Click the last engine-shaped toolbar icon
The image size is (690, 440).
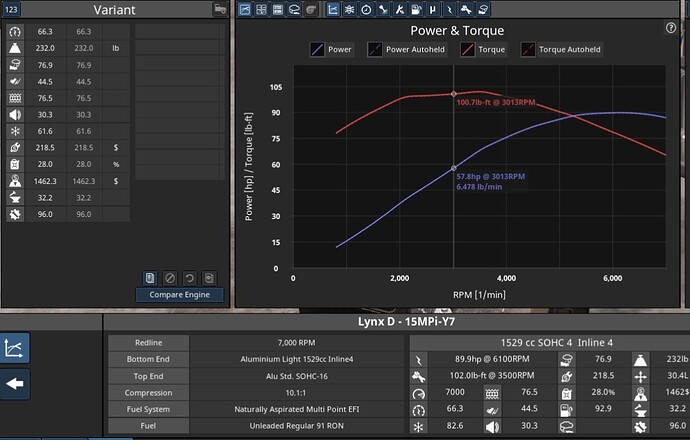tap(483, 9)
